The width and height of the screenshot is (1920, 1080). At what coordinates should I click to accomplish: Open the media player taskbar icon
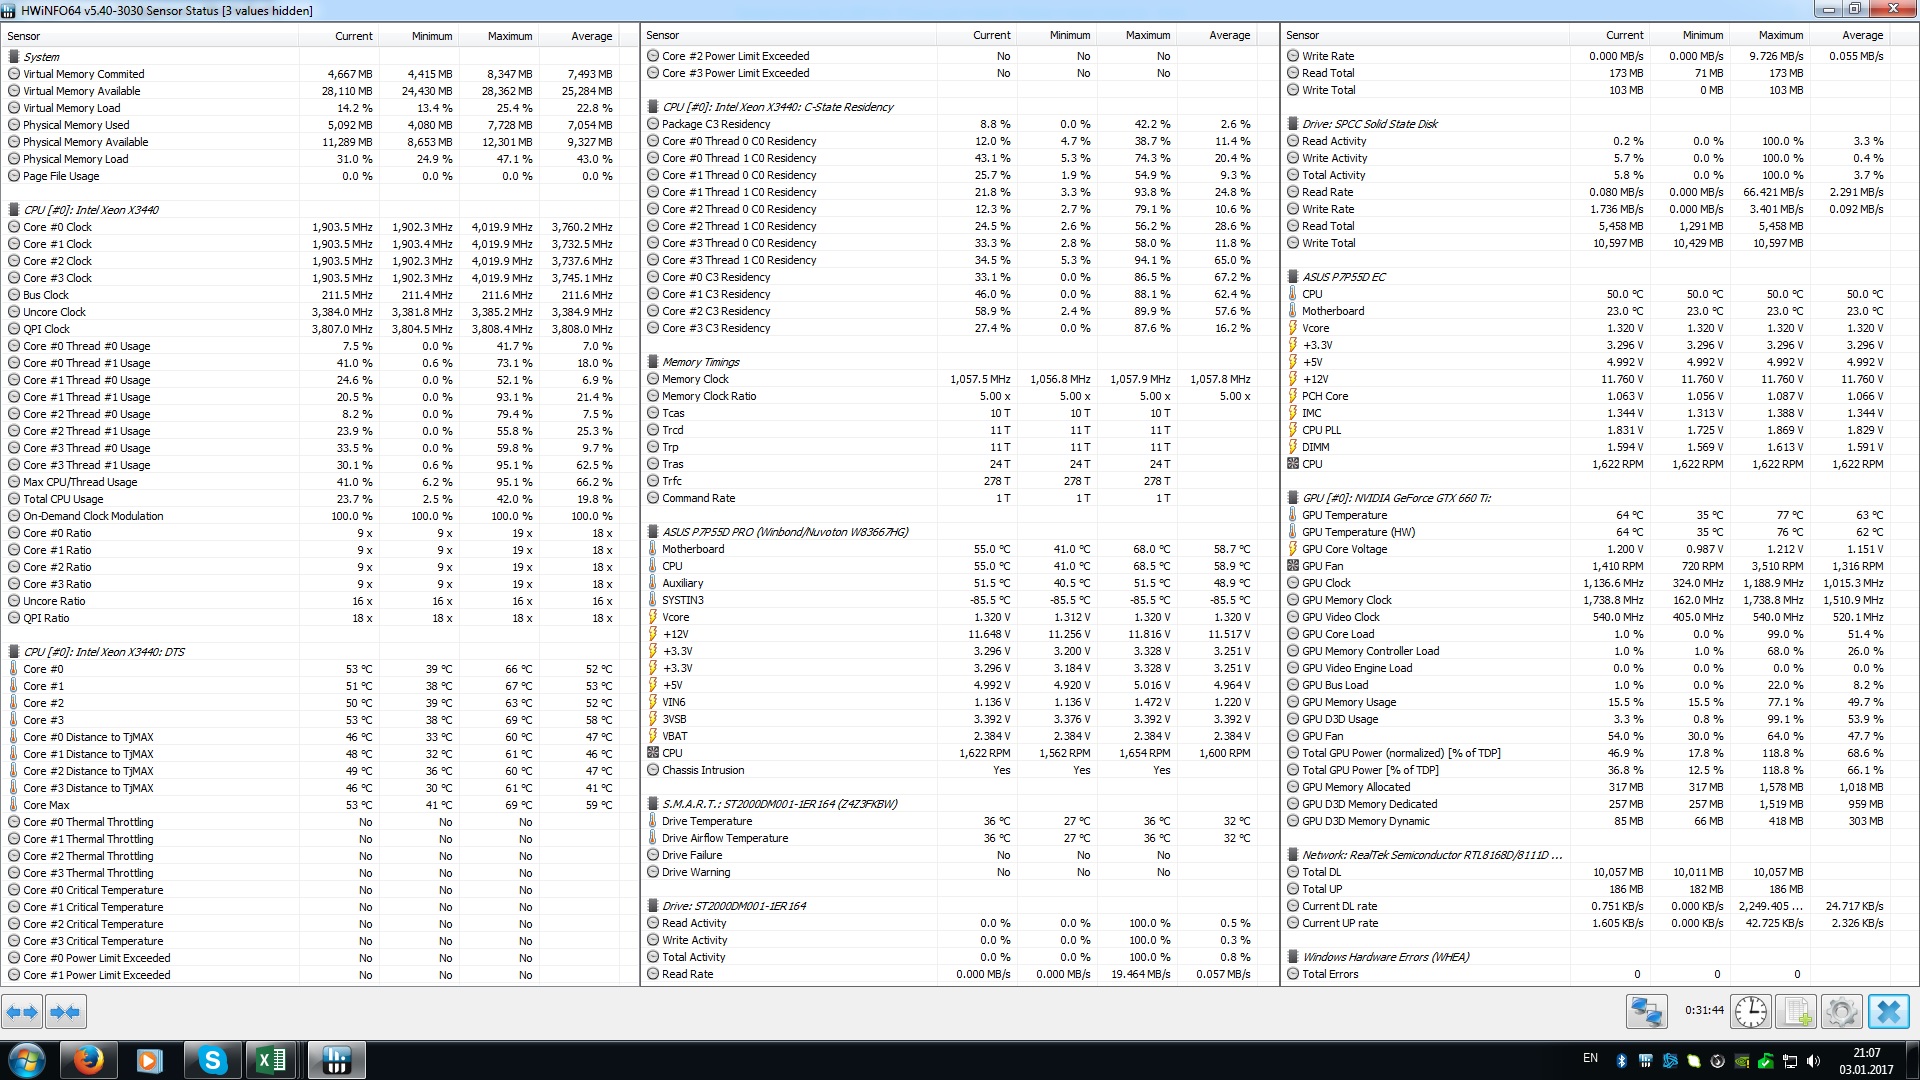pyautogui.click(x=150, y=1060)
